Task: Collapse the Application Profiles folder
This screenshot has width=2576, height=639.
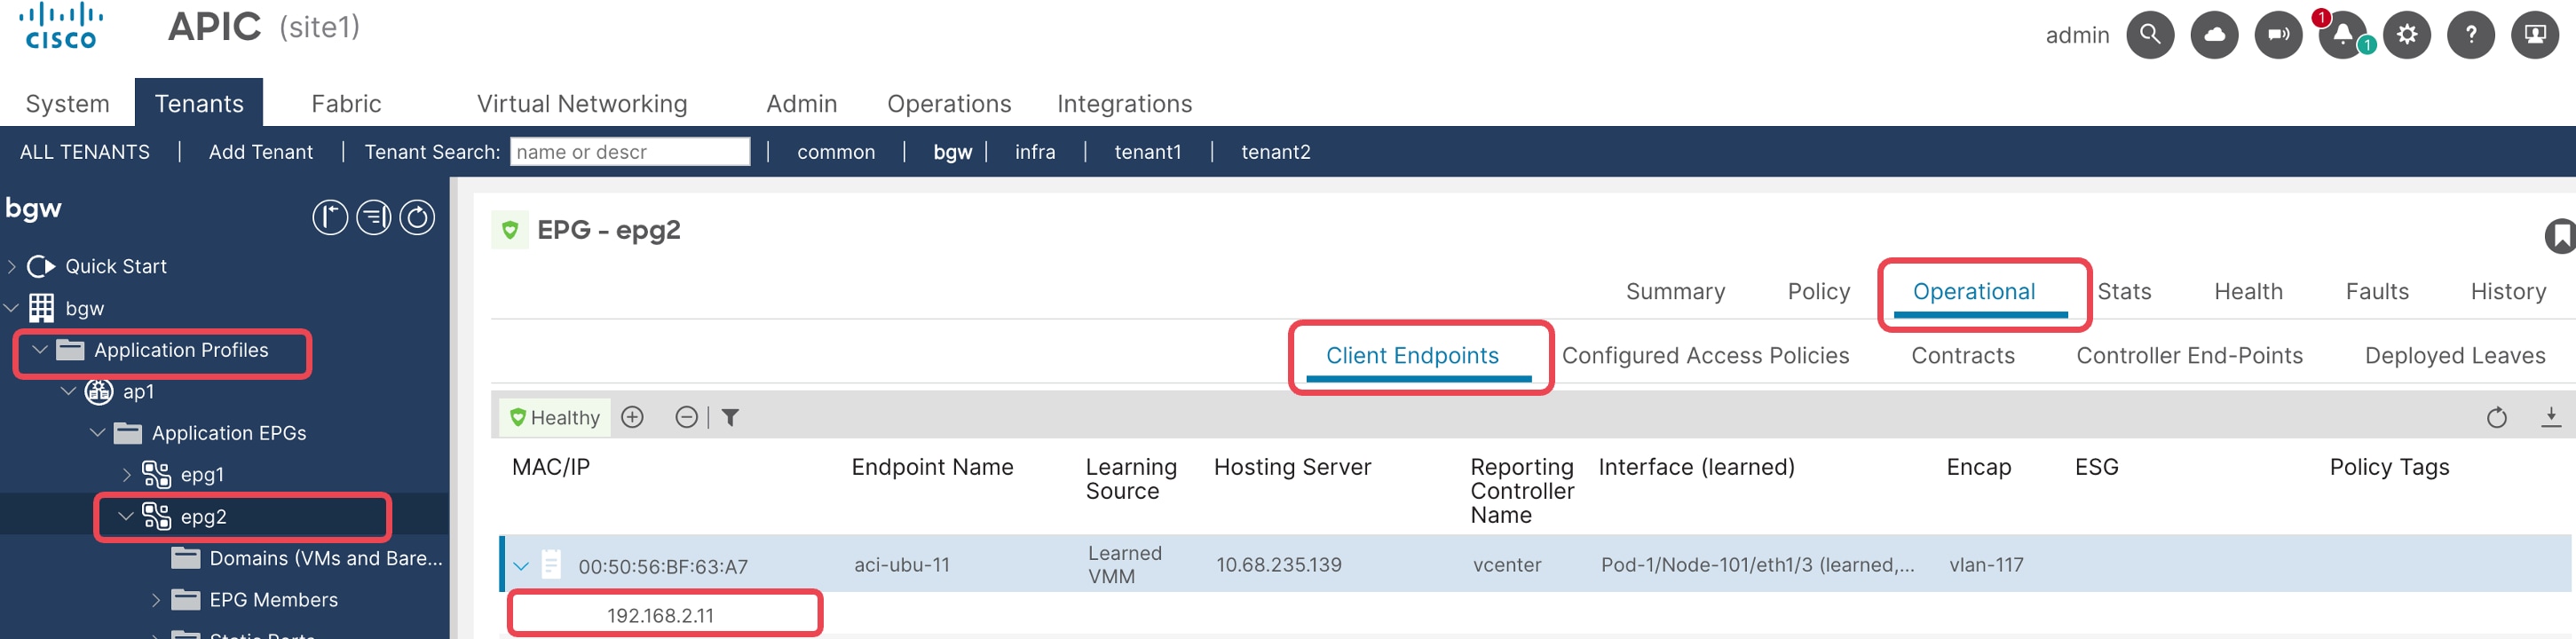Action: point(40,350)
